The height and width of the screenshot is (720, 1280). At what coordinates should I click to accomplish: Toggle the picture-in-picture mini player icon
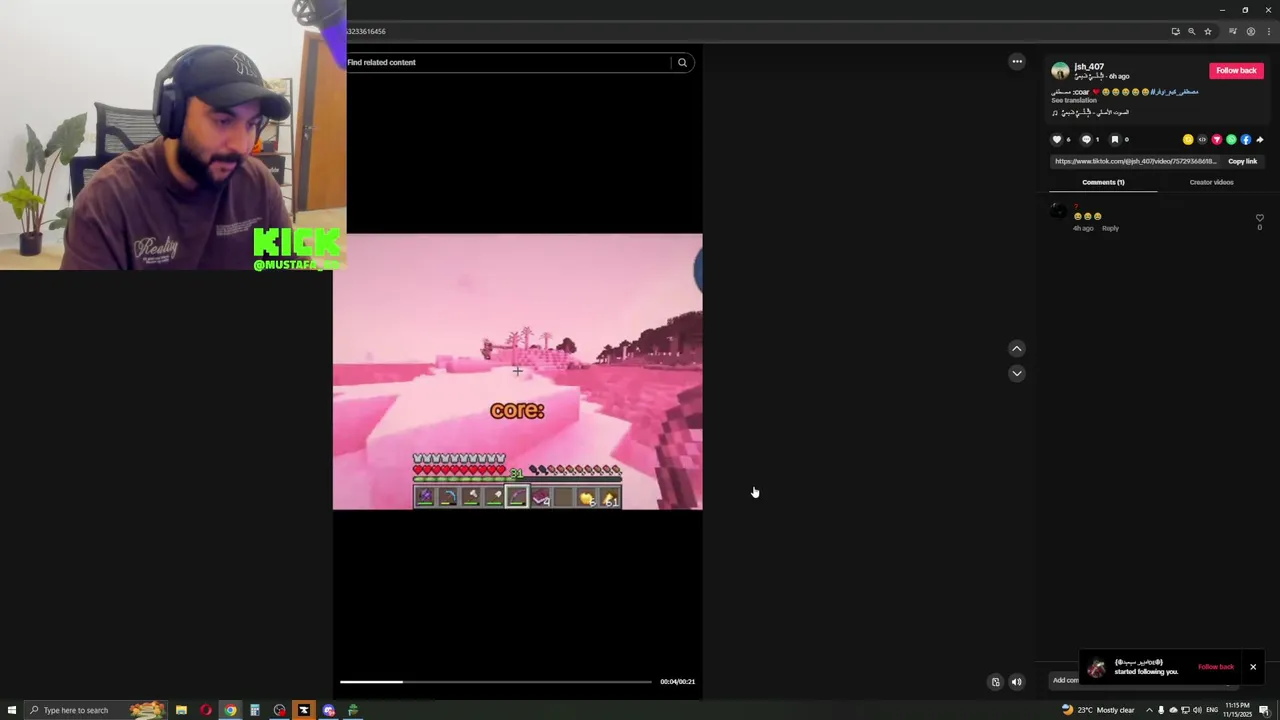pyautogui.click(x=995, y=682)
